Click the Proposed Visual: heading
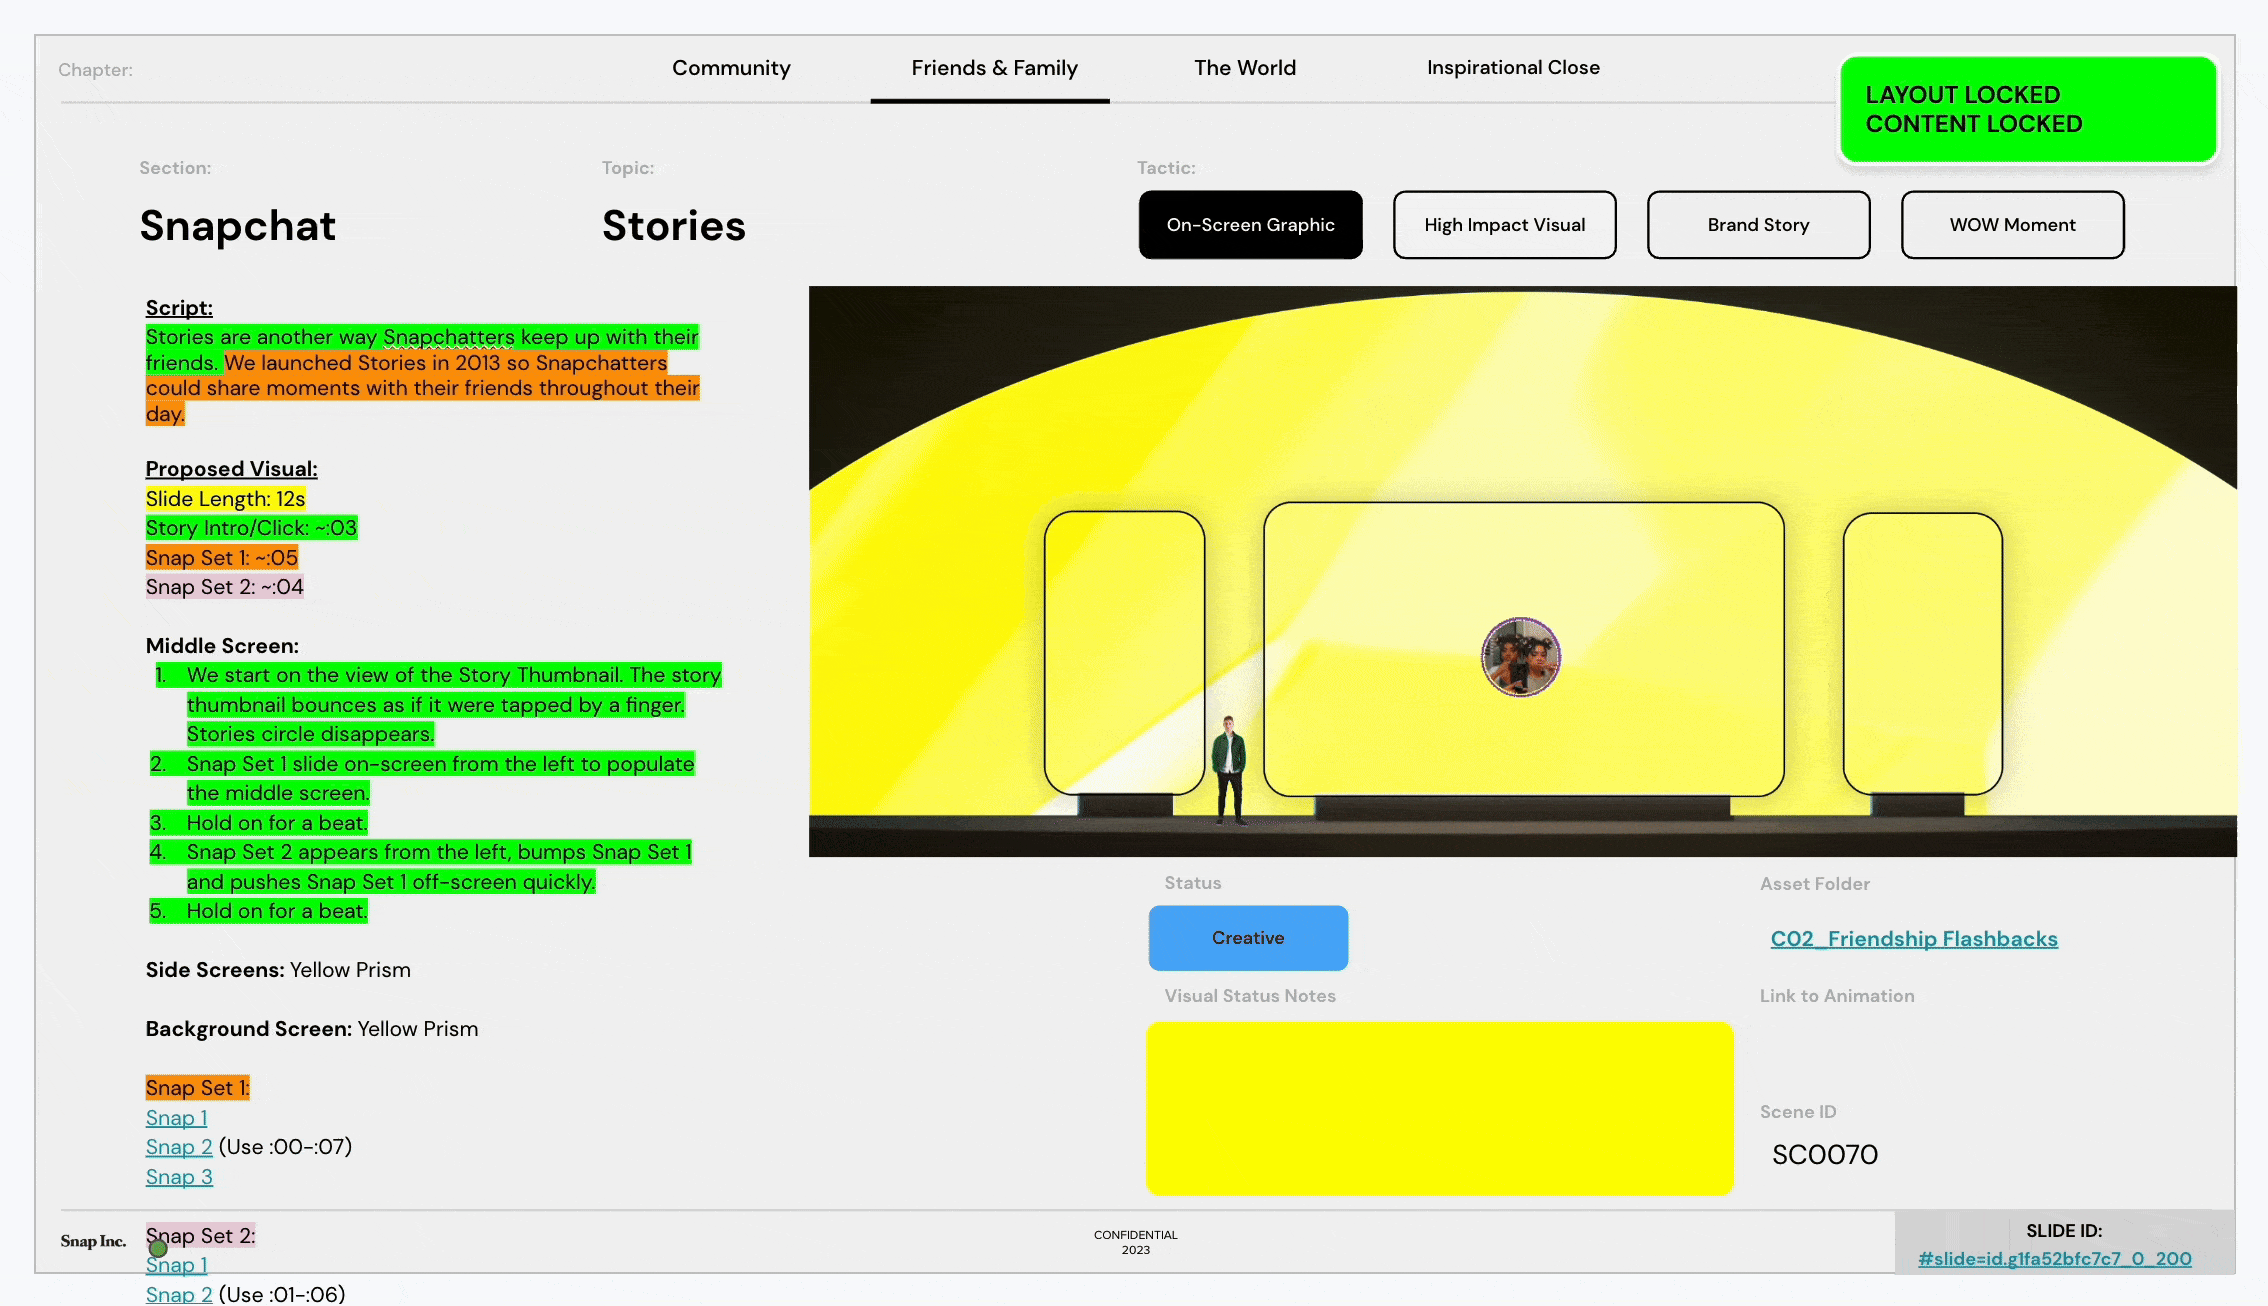The image size is (2268, 1306). [x=231, y=469]
